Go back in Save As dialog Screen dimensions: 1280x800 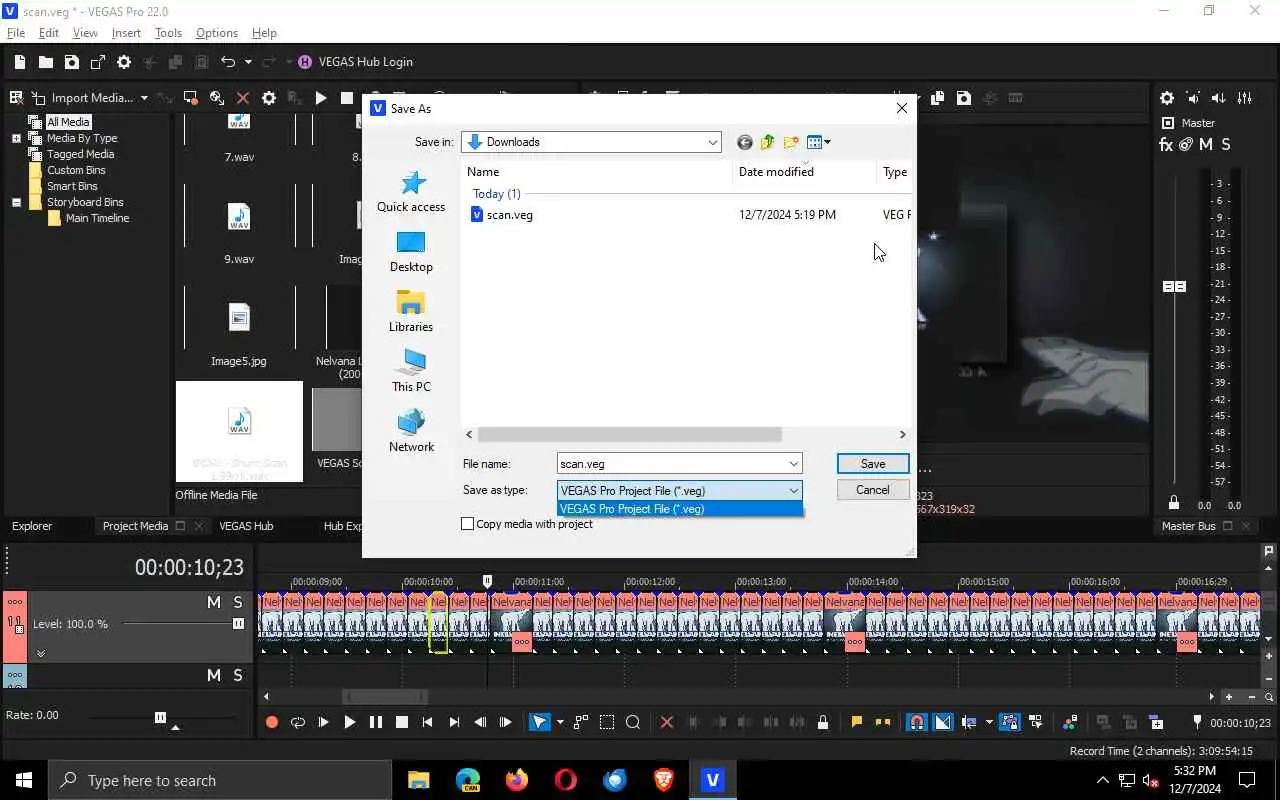[x=744, y=142]
